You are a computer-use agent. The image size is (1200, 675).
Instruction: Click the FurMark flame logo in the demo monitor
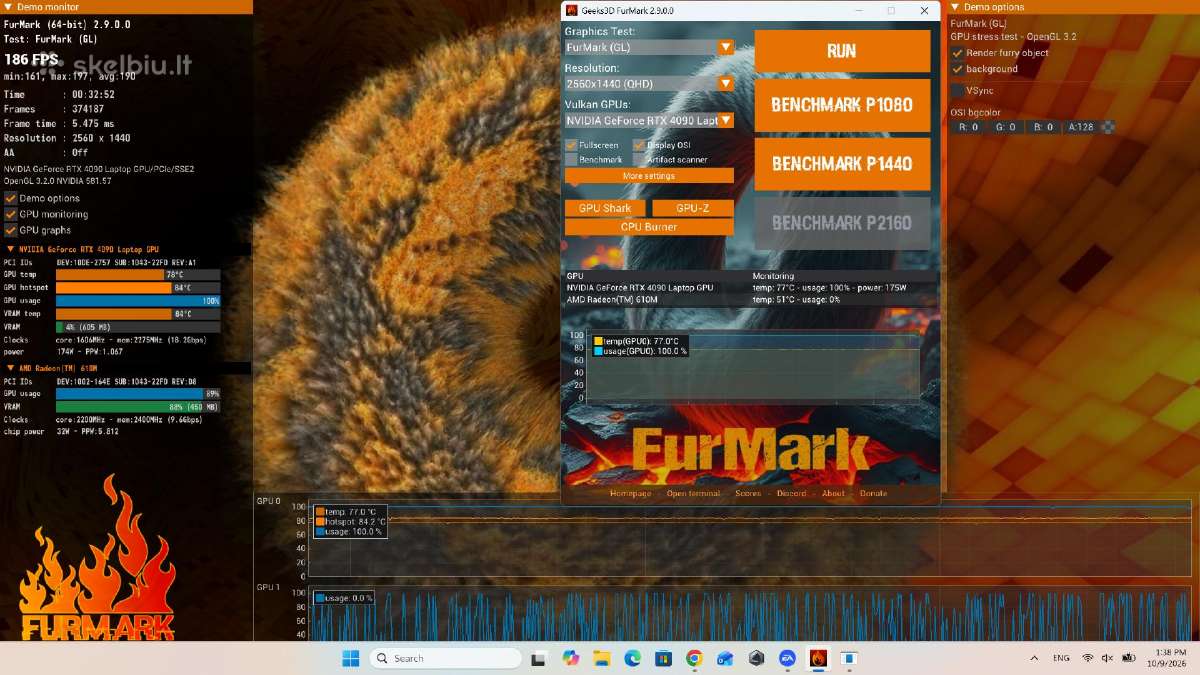(x=98, y=558)
